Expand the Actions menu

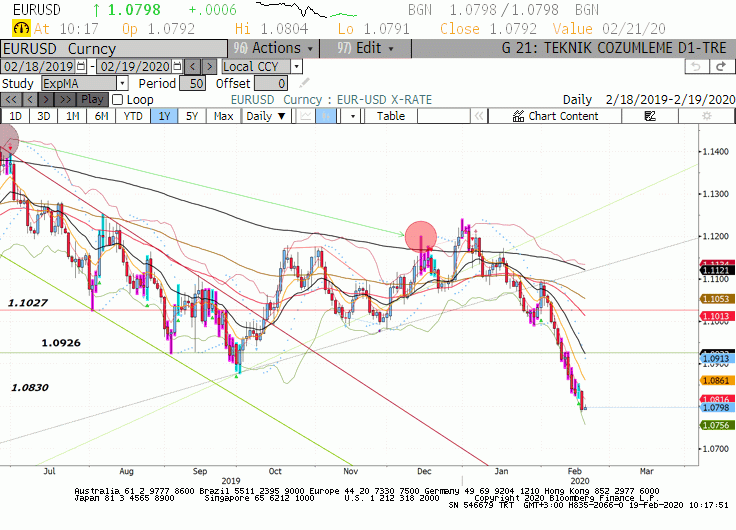[x=273, y=48]
